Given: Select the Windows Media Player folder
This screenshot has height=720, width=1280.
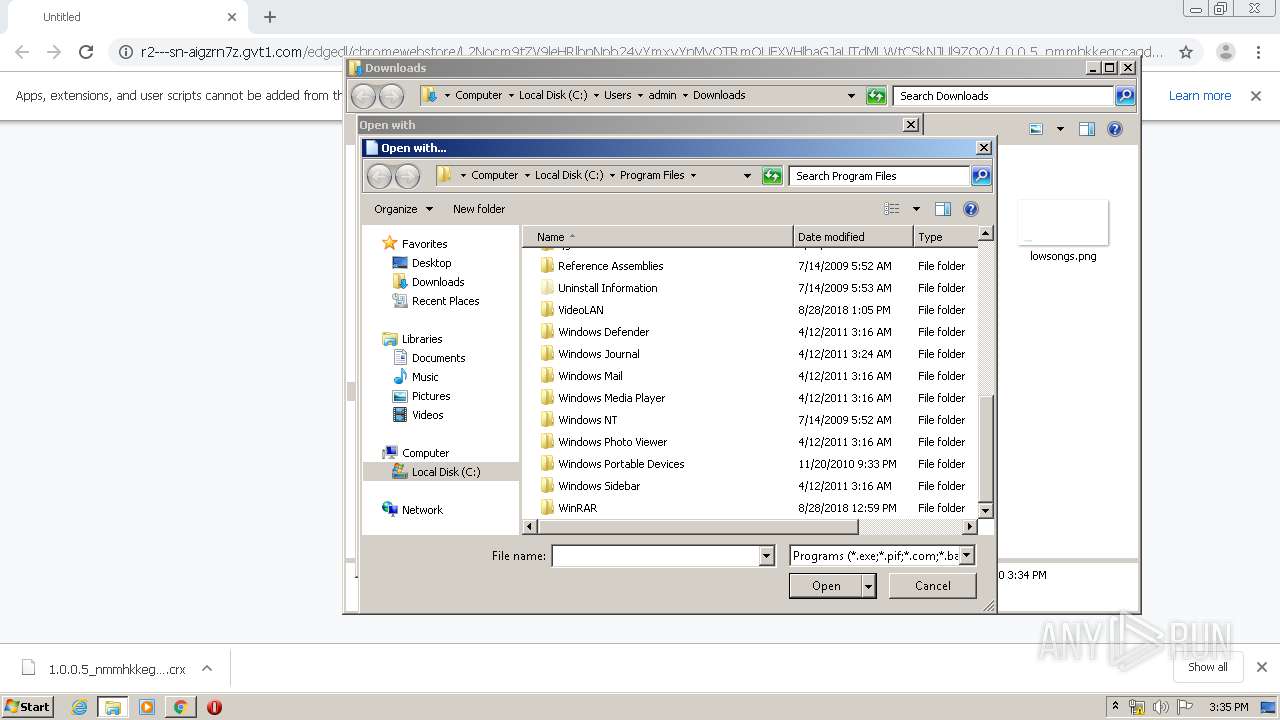Looking at the screenshot, I should tap(611, 398).
